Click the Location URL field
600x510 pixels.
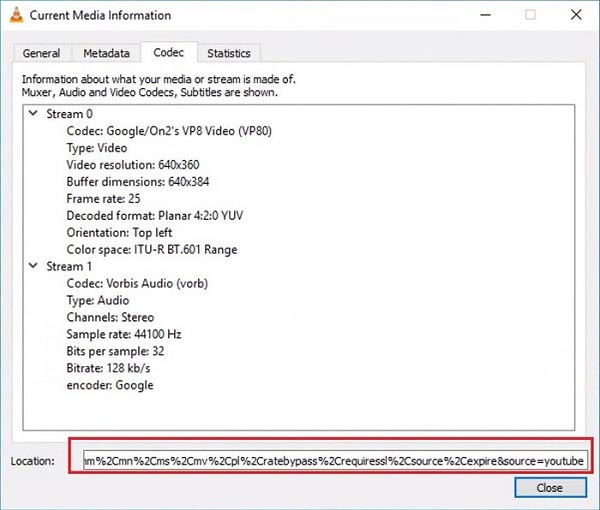click(x=335, y=461)
